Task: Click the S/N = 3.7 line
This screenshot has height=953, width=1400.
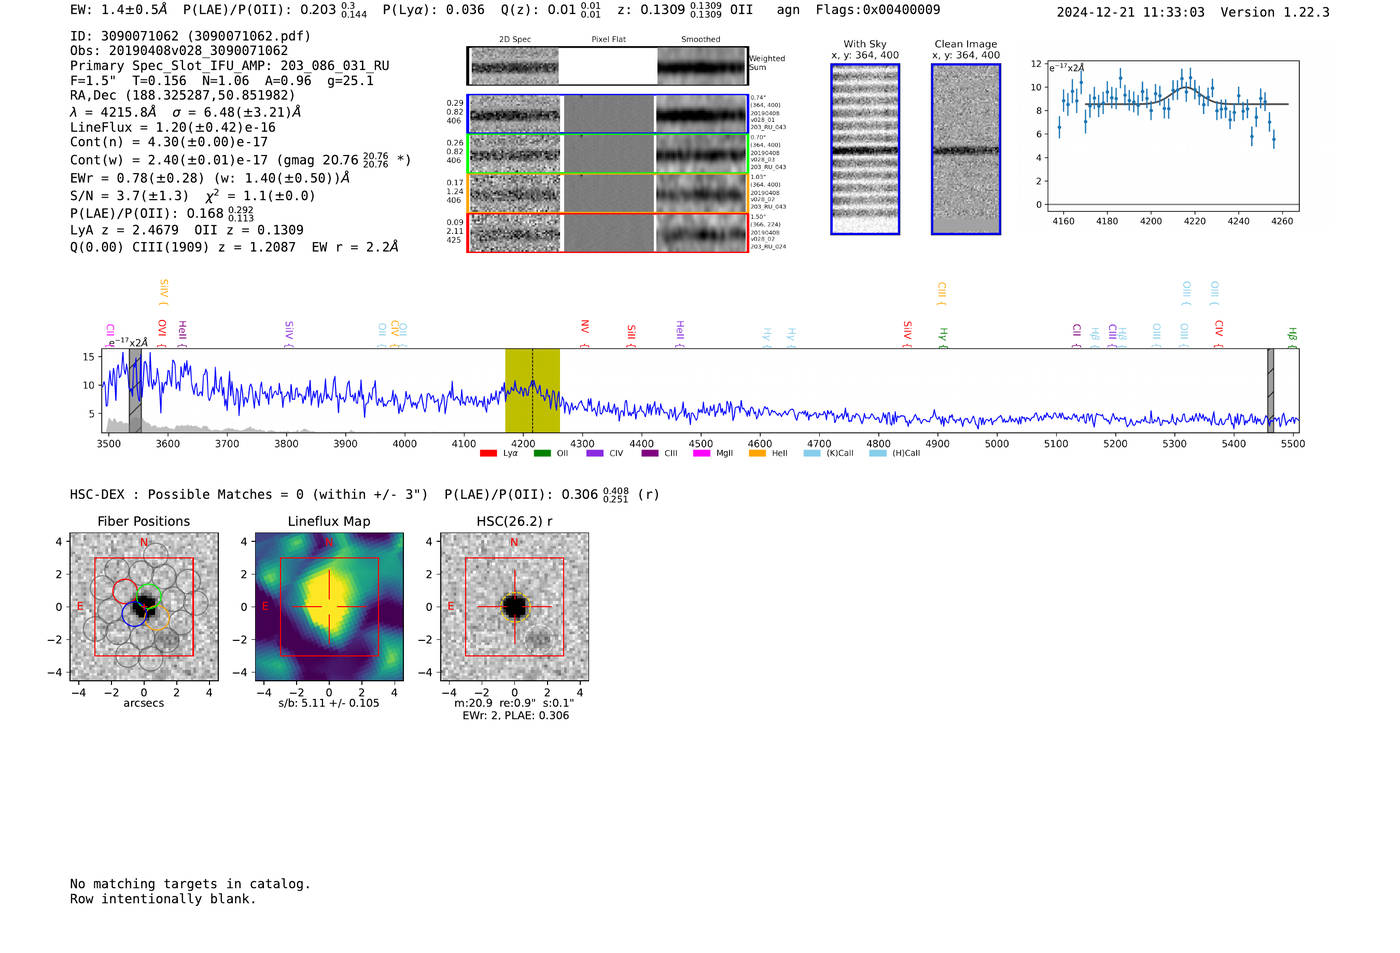Action: 192,196
